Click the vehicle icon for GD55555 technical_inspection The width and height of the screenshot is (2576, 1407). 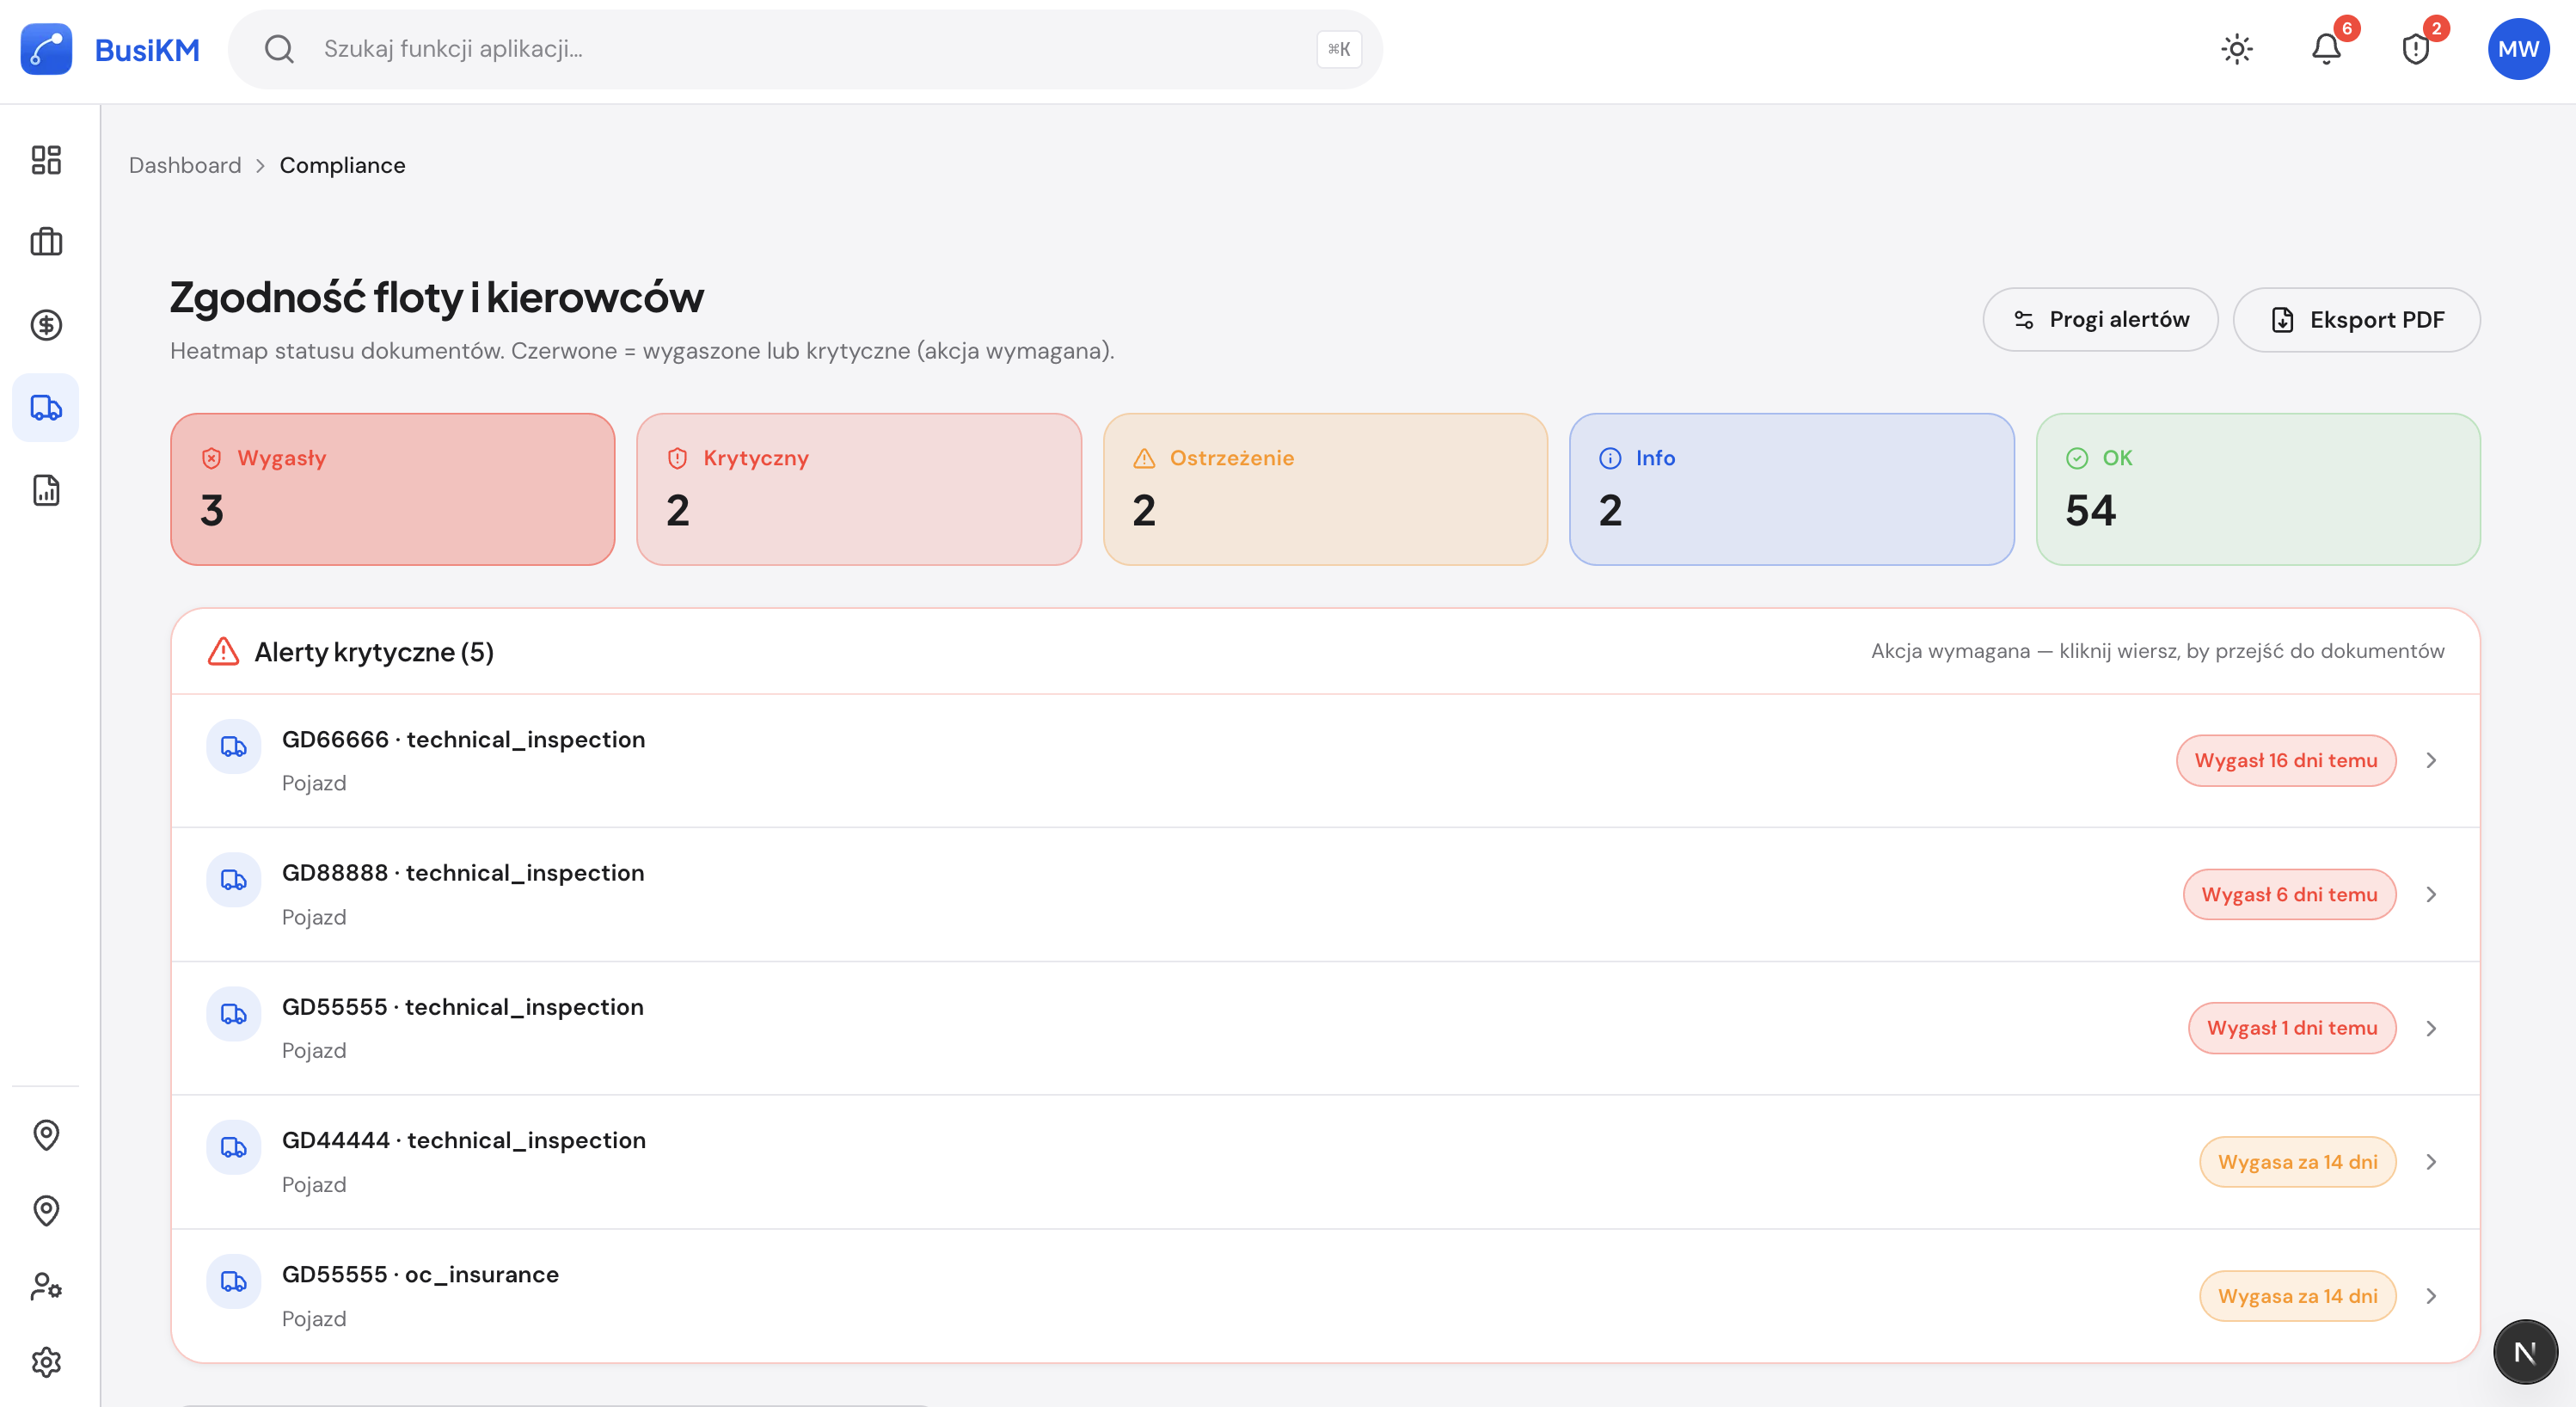coord(234,1014)
